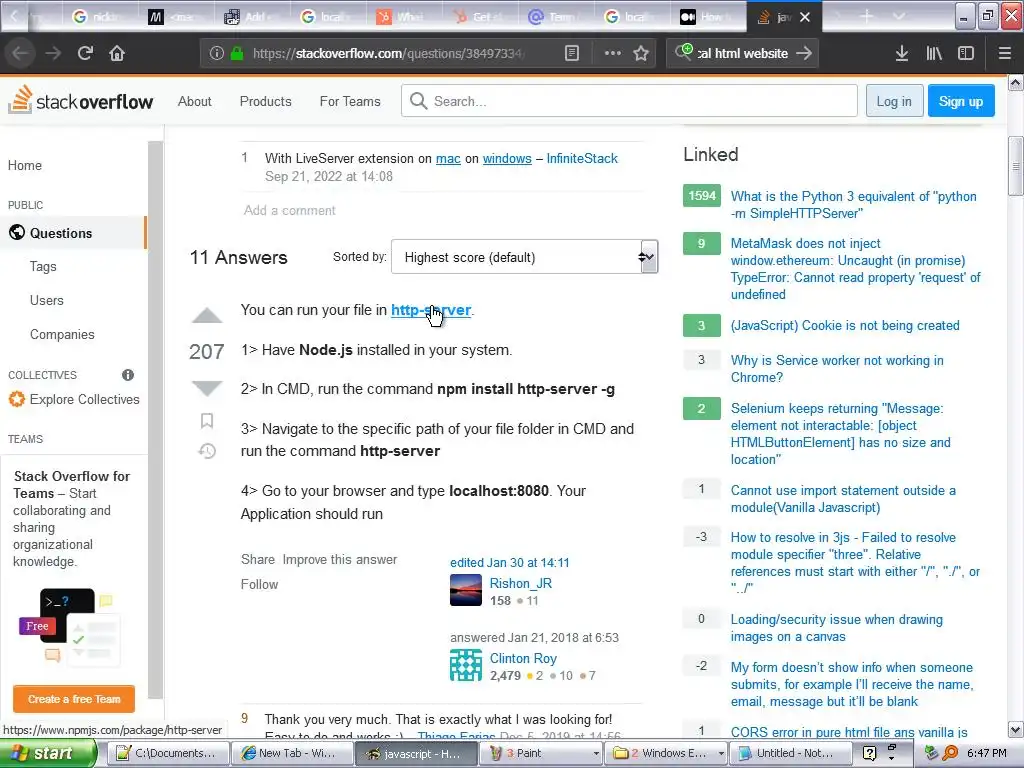The height and width of the screenshot is (768, 1024).
Task: Switch to New Tab Internet Explorer taskbar item
Action: click(x=291, y=754)
